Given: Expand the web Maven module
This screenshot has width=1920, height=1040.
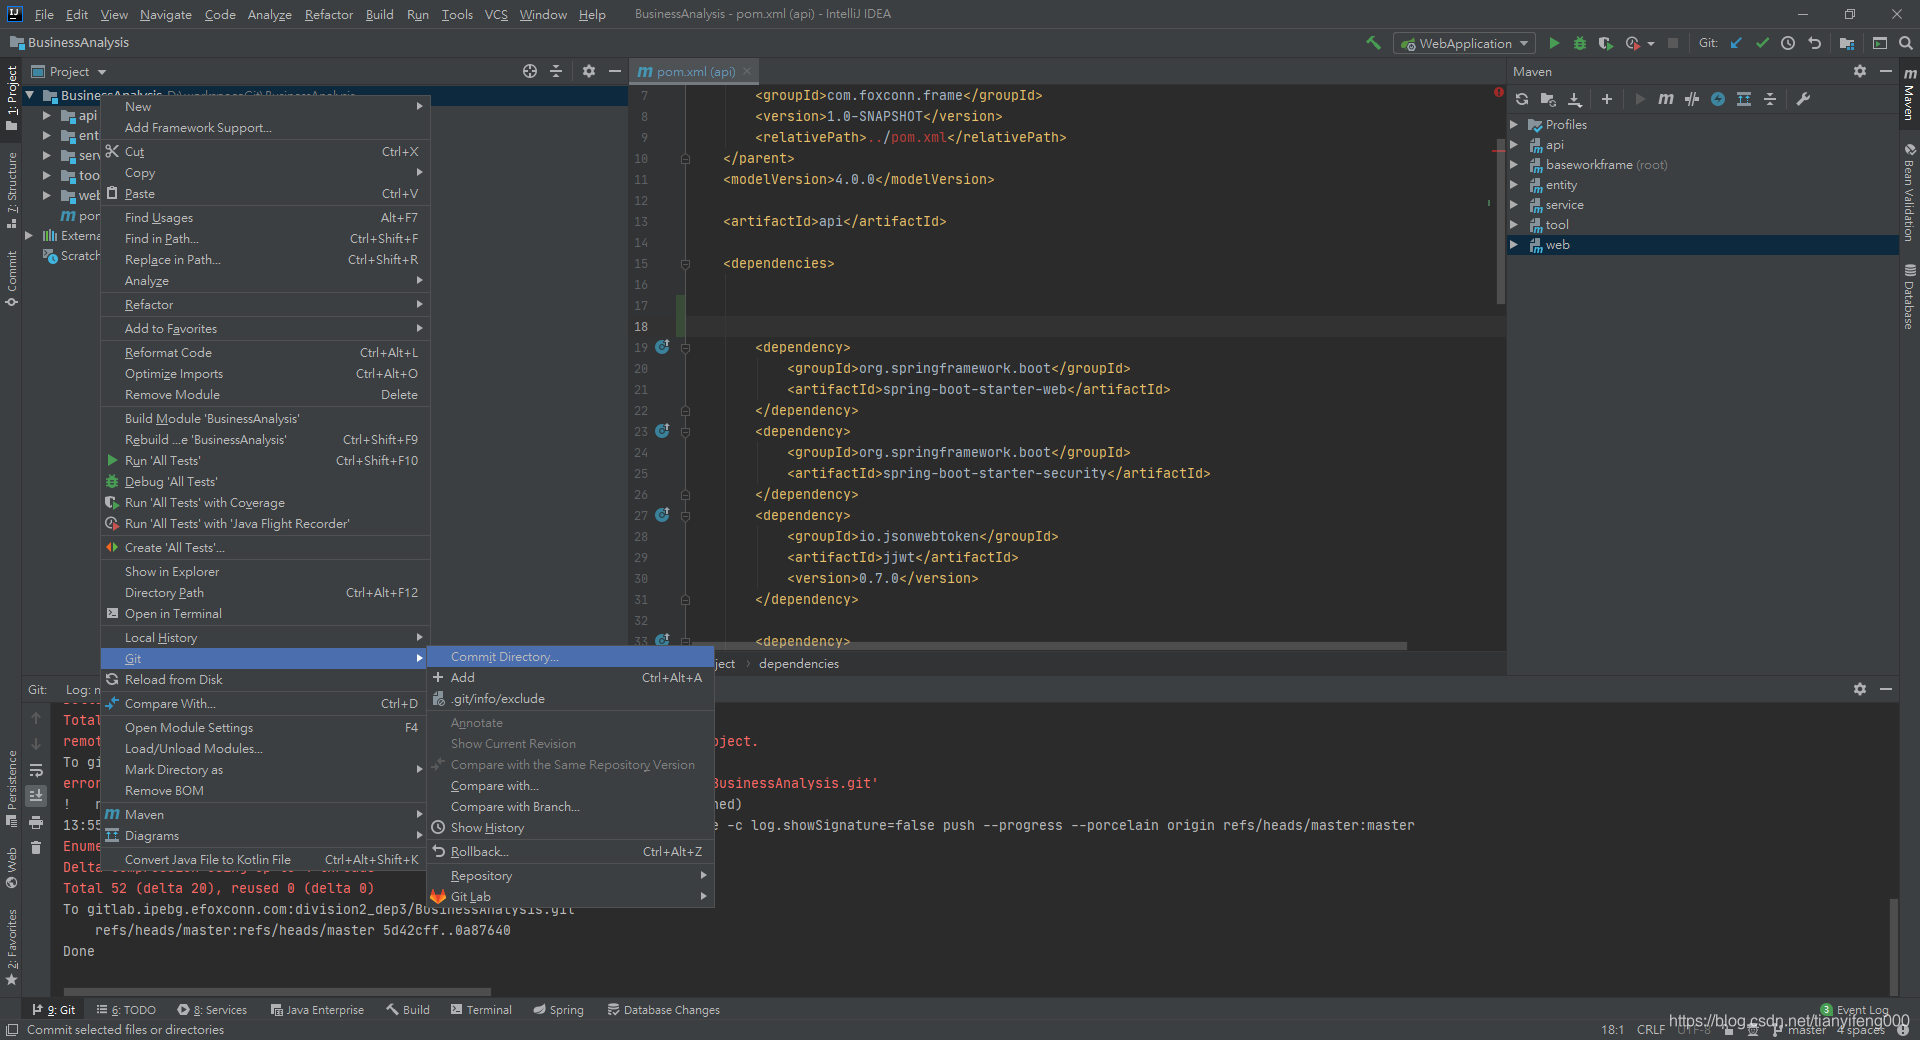Looking at the screenshot, I should click(x=1514, y=245).
